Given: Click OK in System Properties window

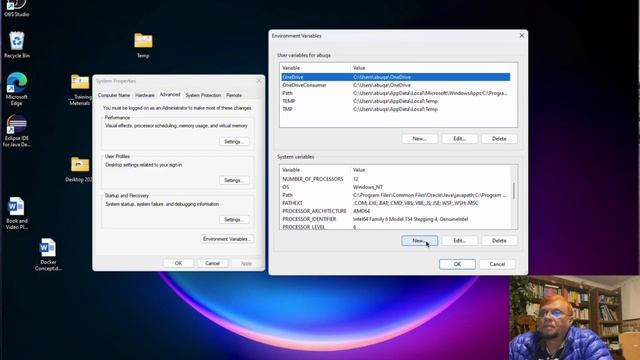Looking at the screenshot, I should click(178, 263).
